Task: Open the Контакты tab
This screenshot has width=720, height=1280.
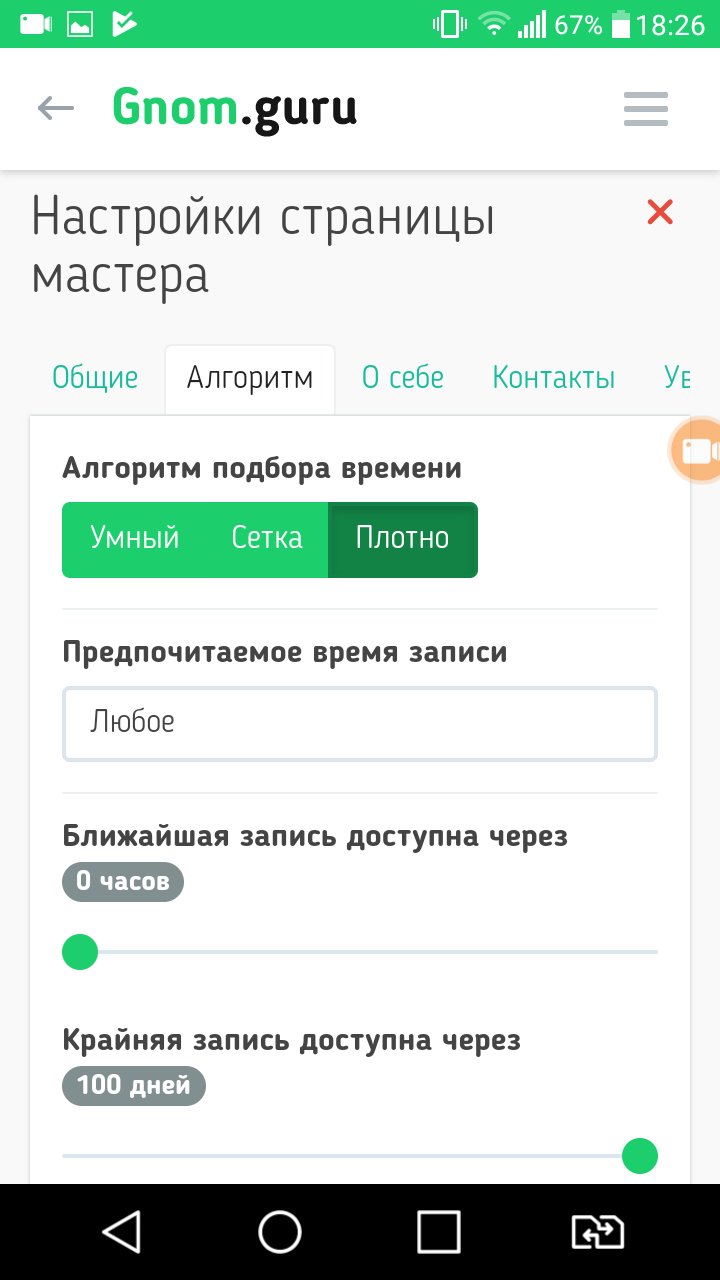Action: click(x=553, y=378)
